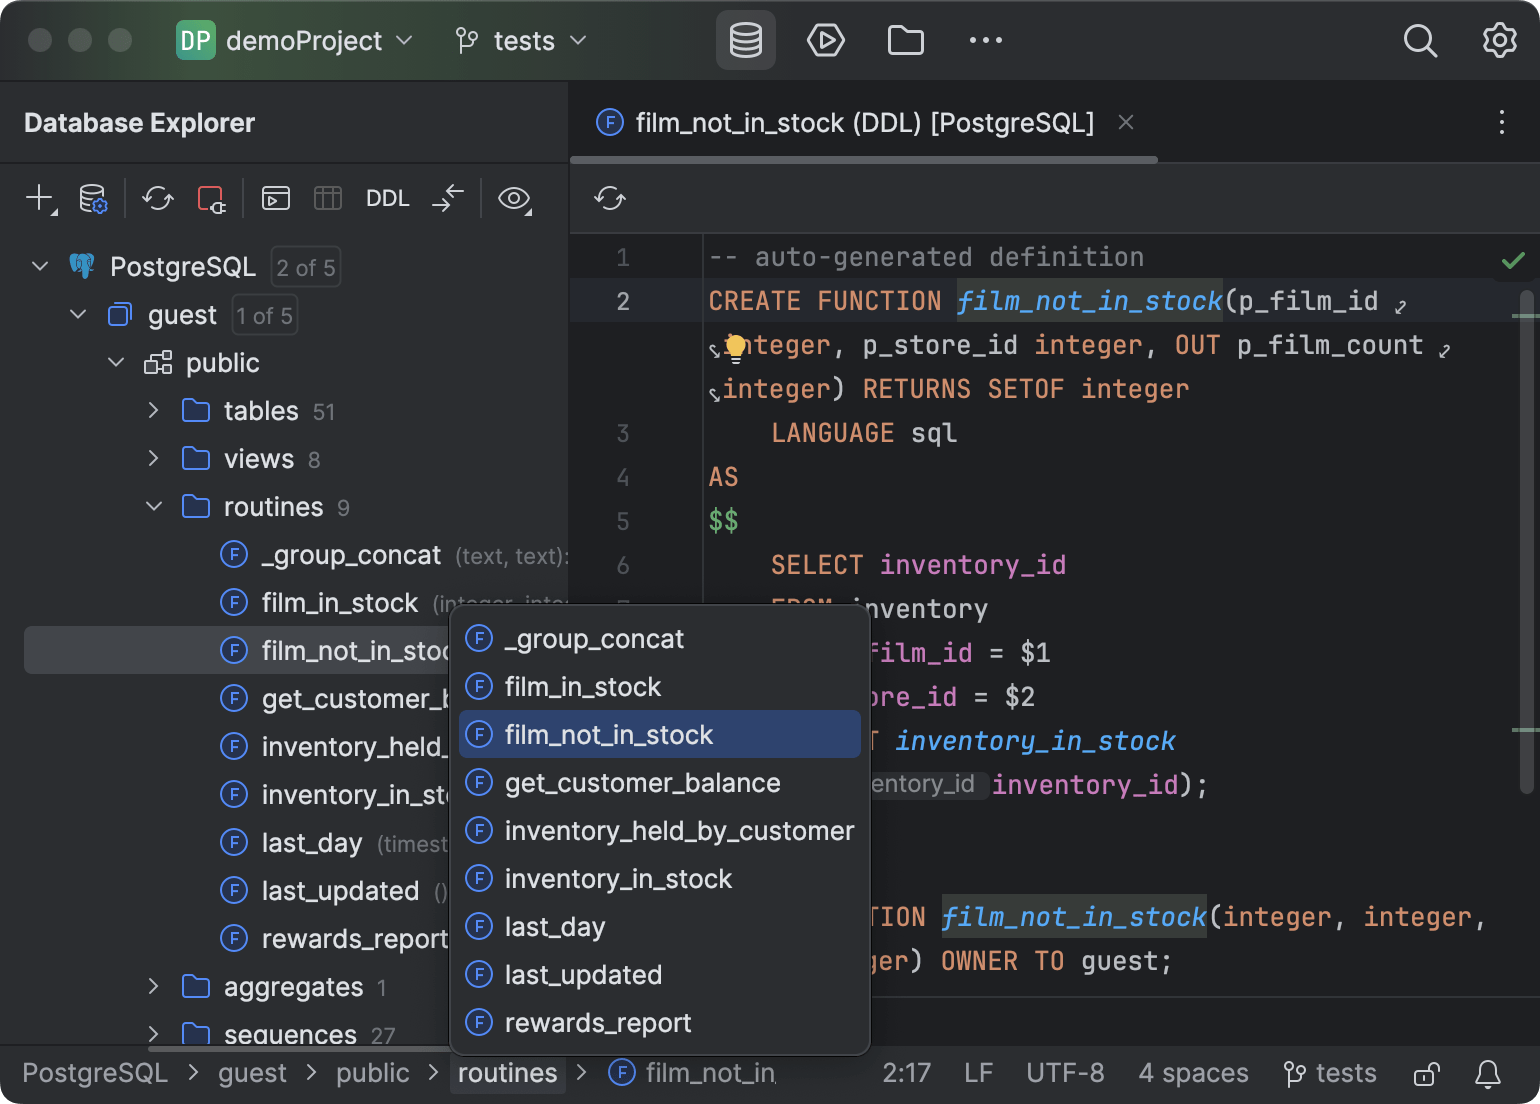This screenshot has height=1104, width=1540.
Task: Click the demoProject name in the title bar
Action: (x=304, y=40)
